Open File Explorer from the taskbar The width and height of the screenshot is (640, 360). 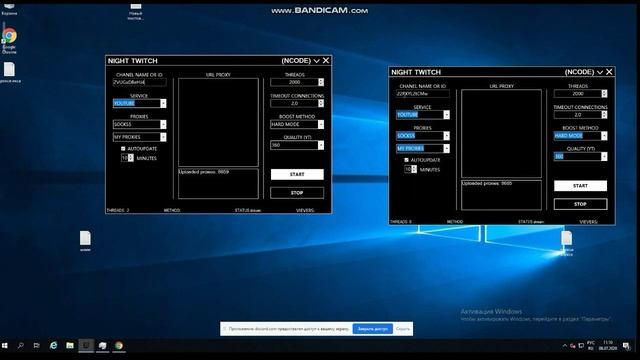[70, 346]
